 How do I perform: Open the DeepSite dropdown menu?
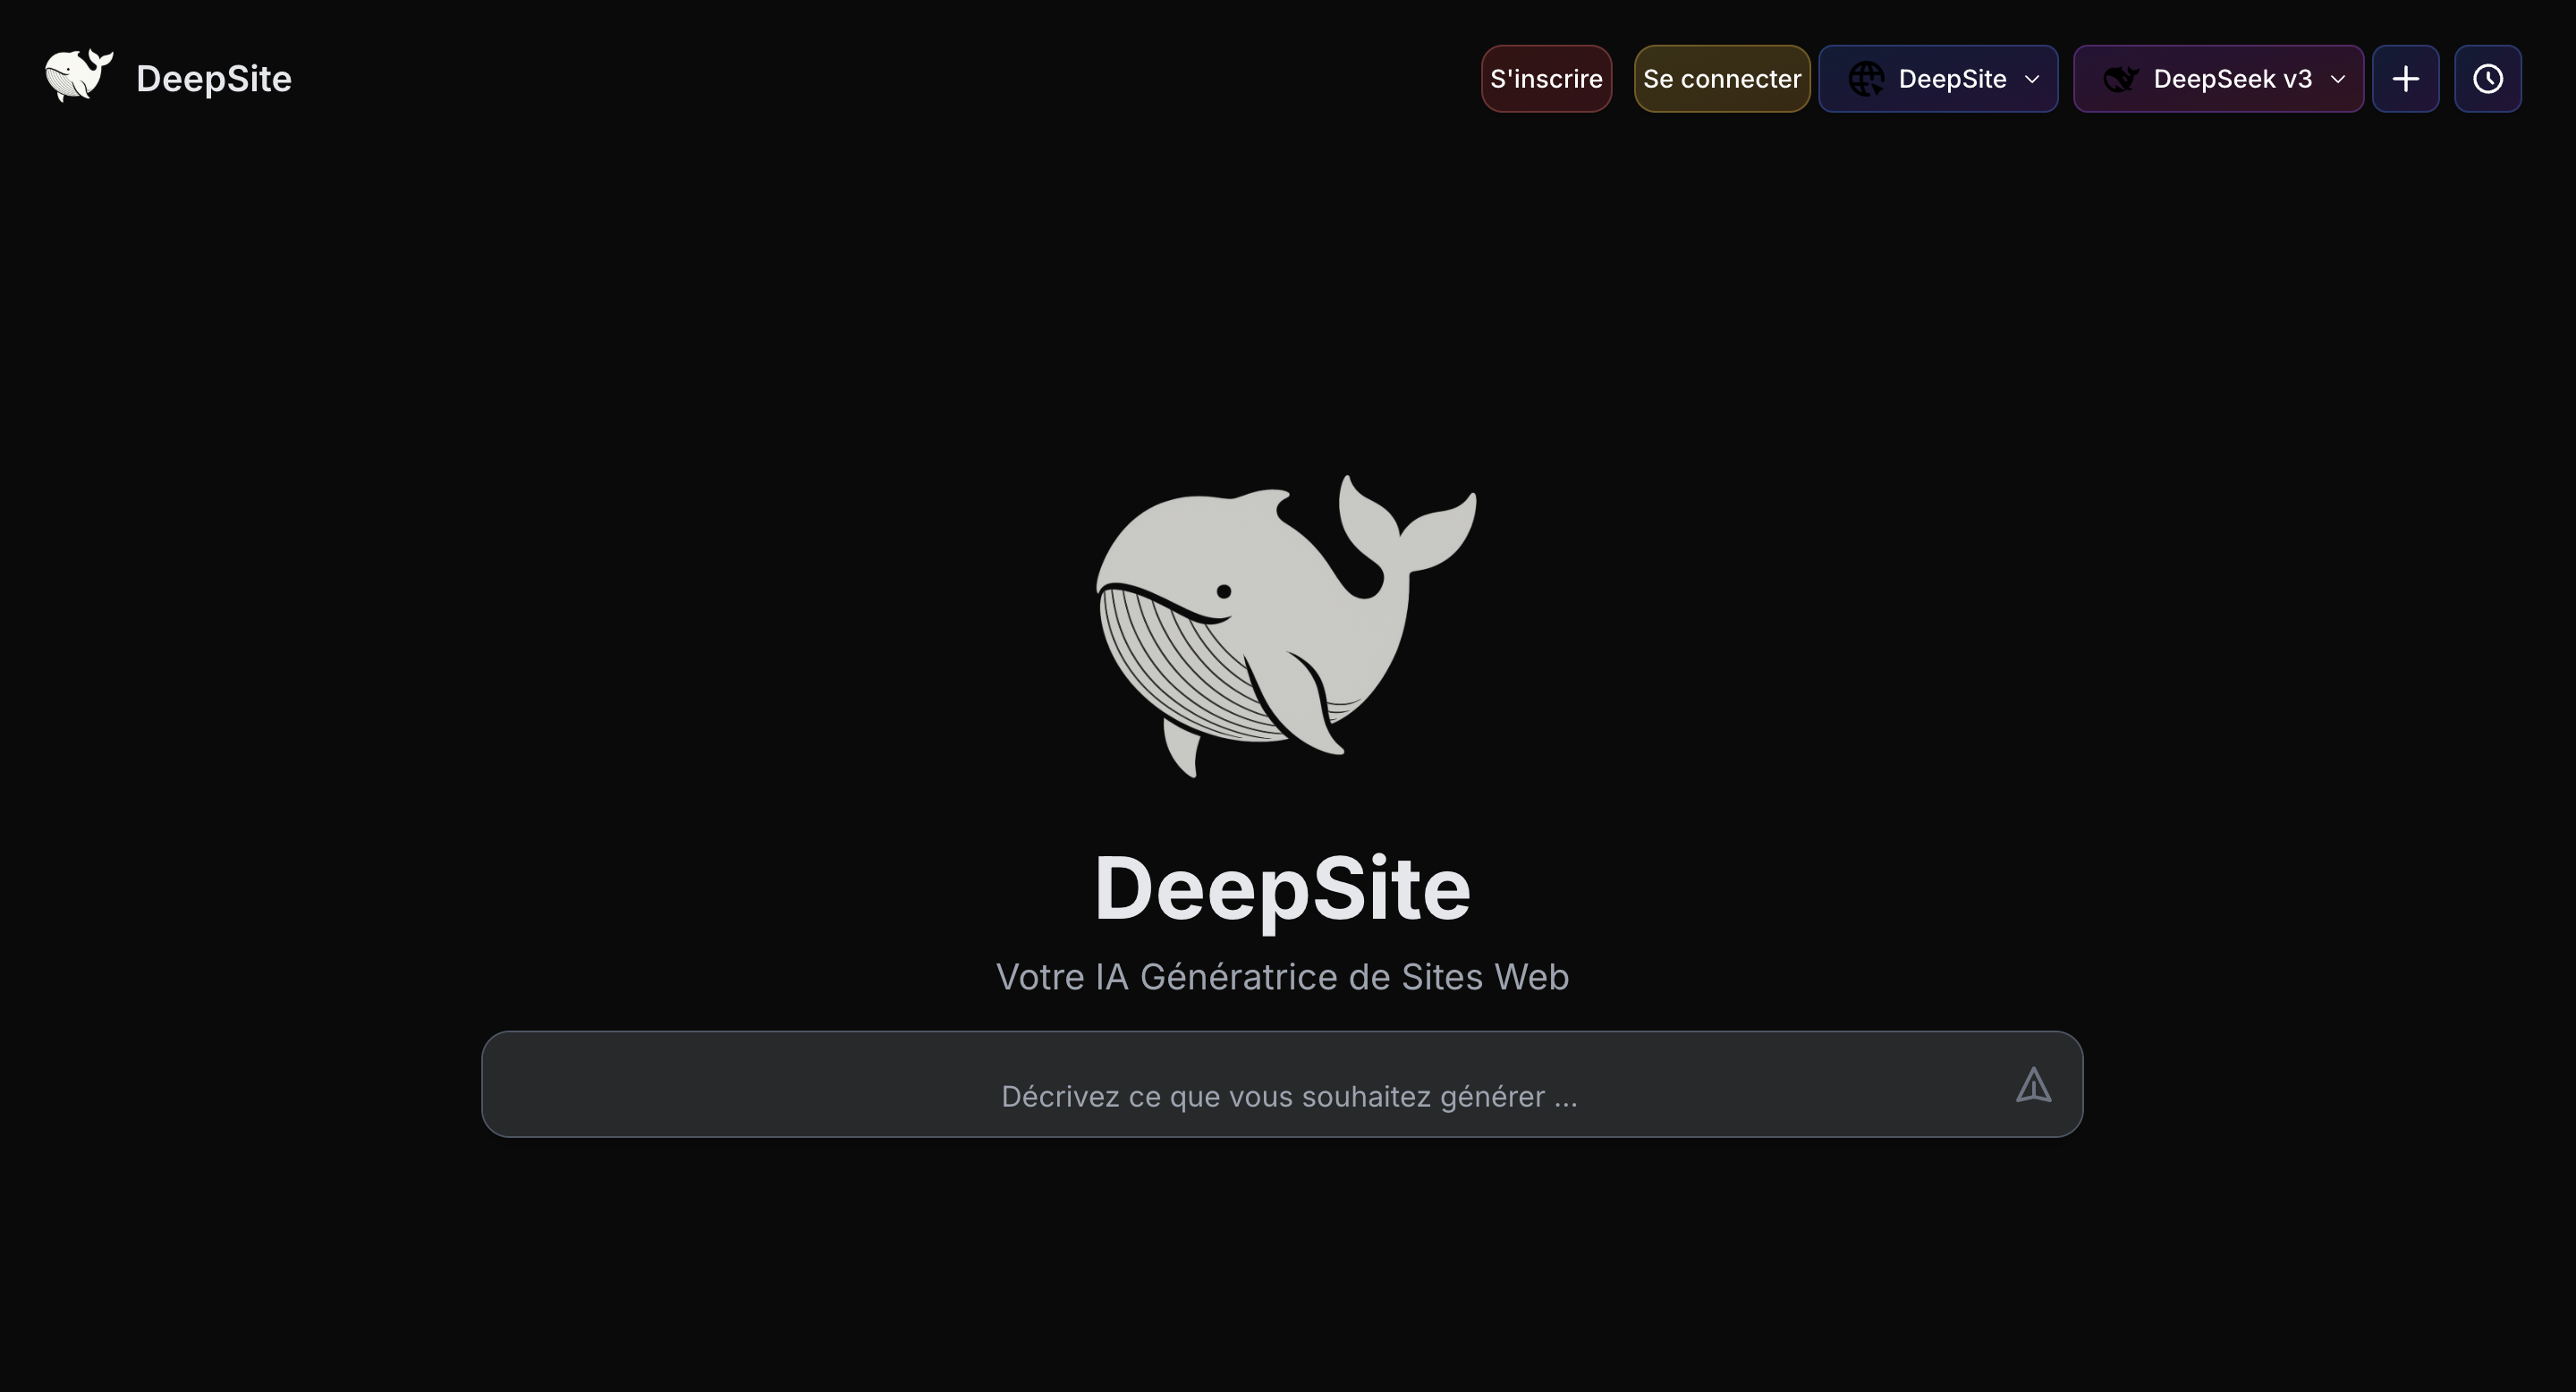click(1950, 79)
